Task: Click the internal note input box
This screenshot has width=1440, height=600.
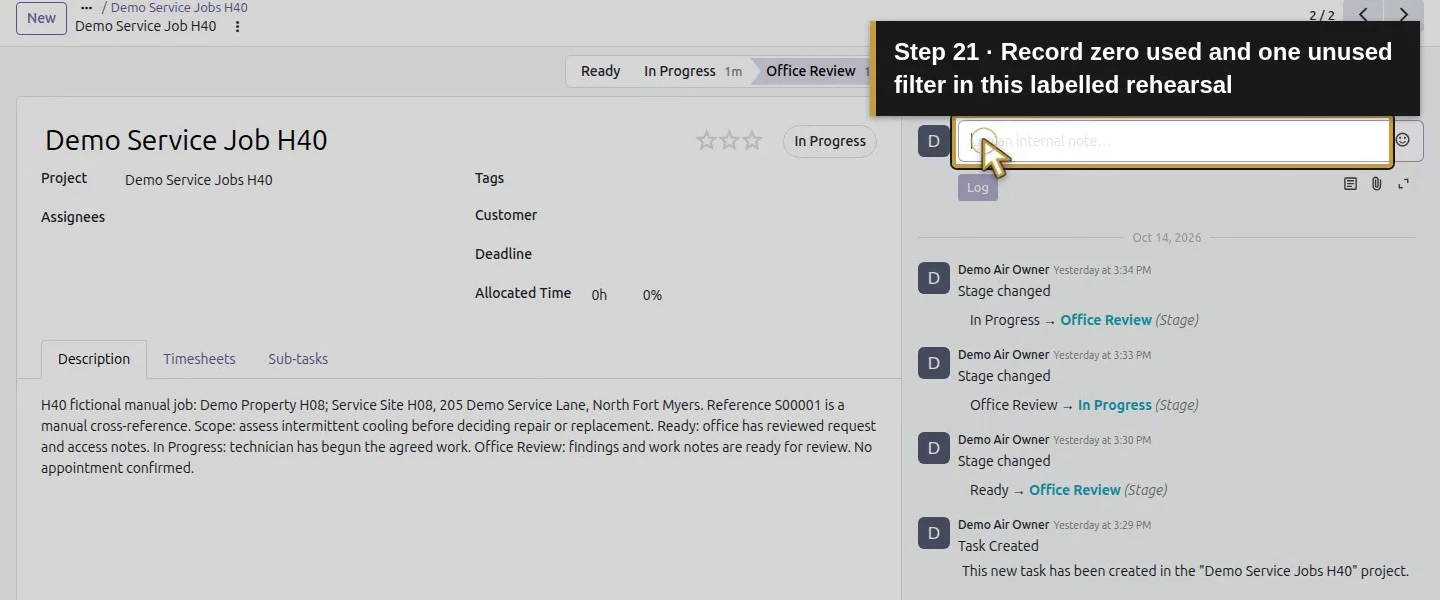Action: tap(1172, 141)
